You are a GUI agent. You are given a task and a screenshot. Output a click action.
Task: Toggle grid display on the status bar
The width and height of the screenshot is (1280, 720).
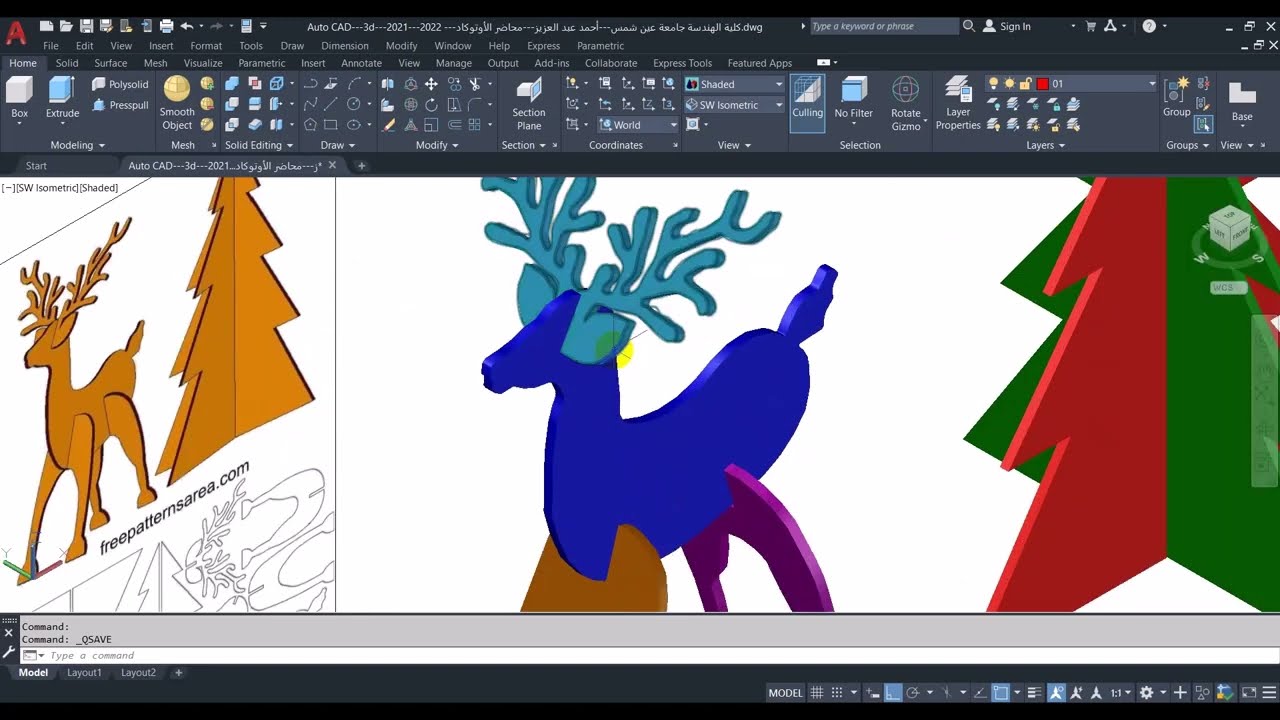[x=817, y=692]
